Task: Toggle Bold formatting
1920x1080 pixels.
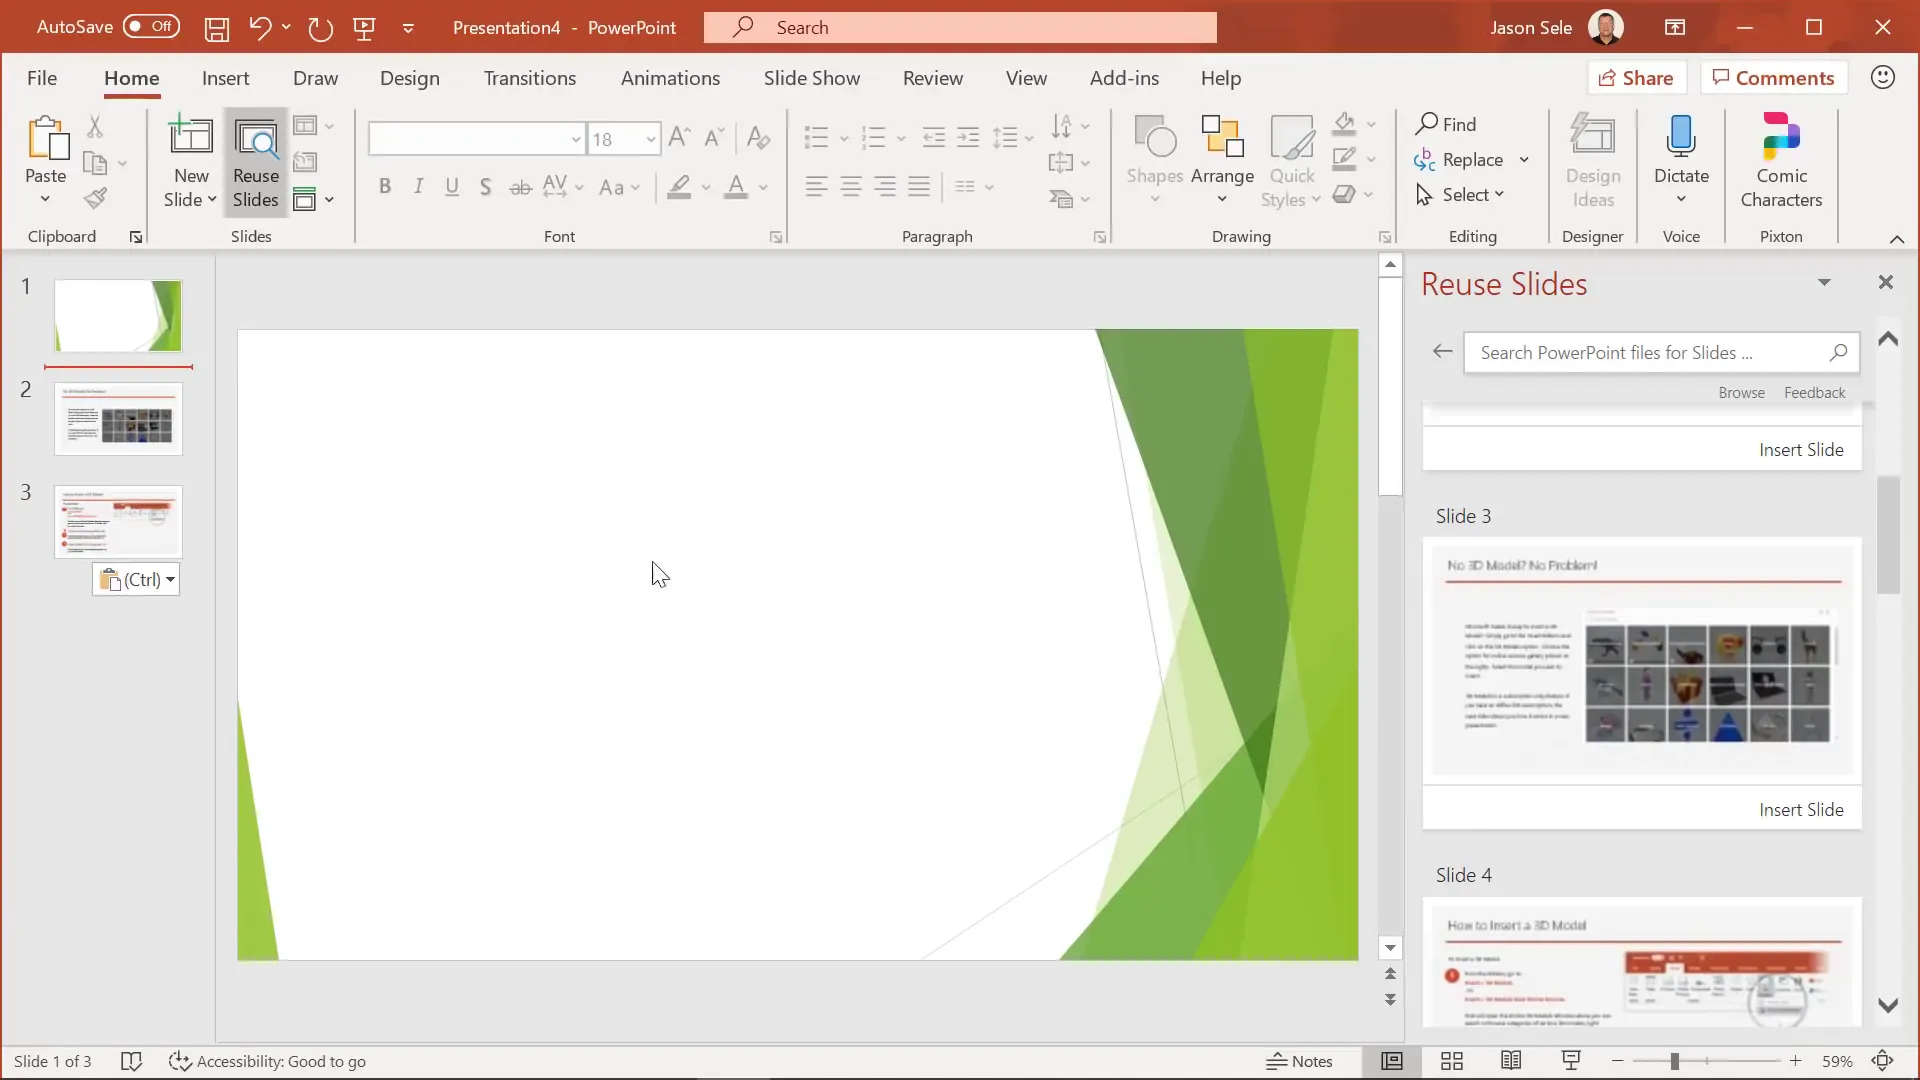Action: coord(385,186)
